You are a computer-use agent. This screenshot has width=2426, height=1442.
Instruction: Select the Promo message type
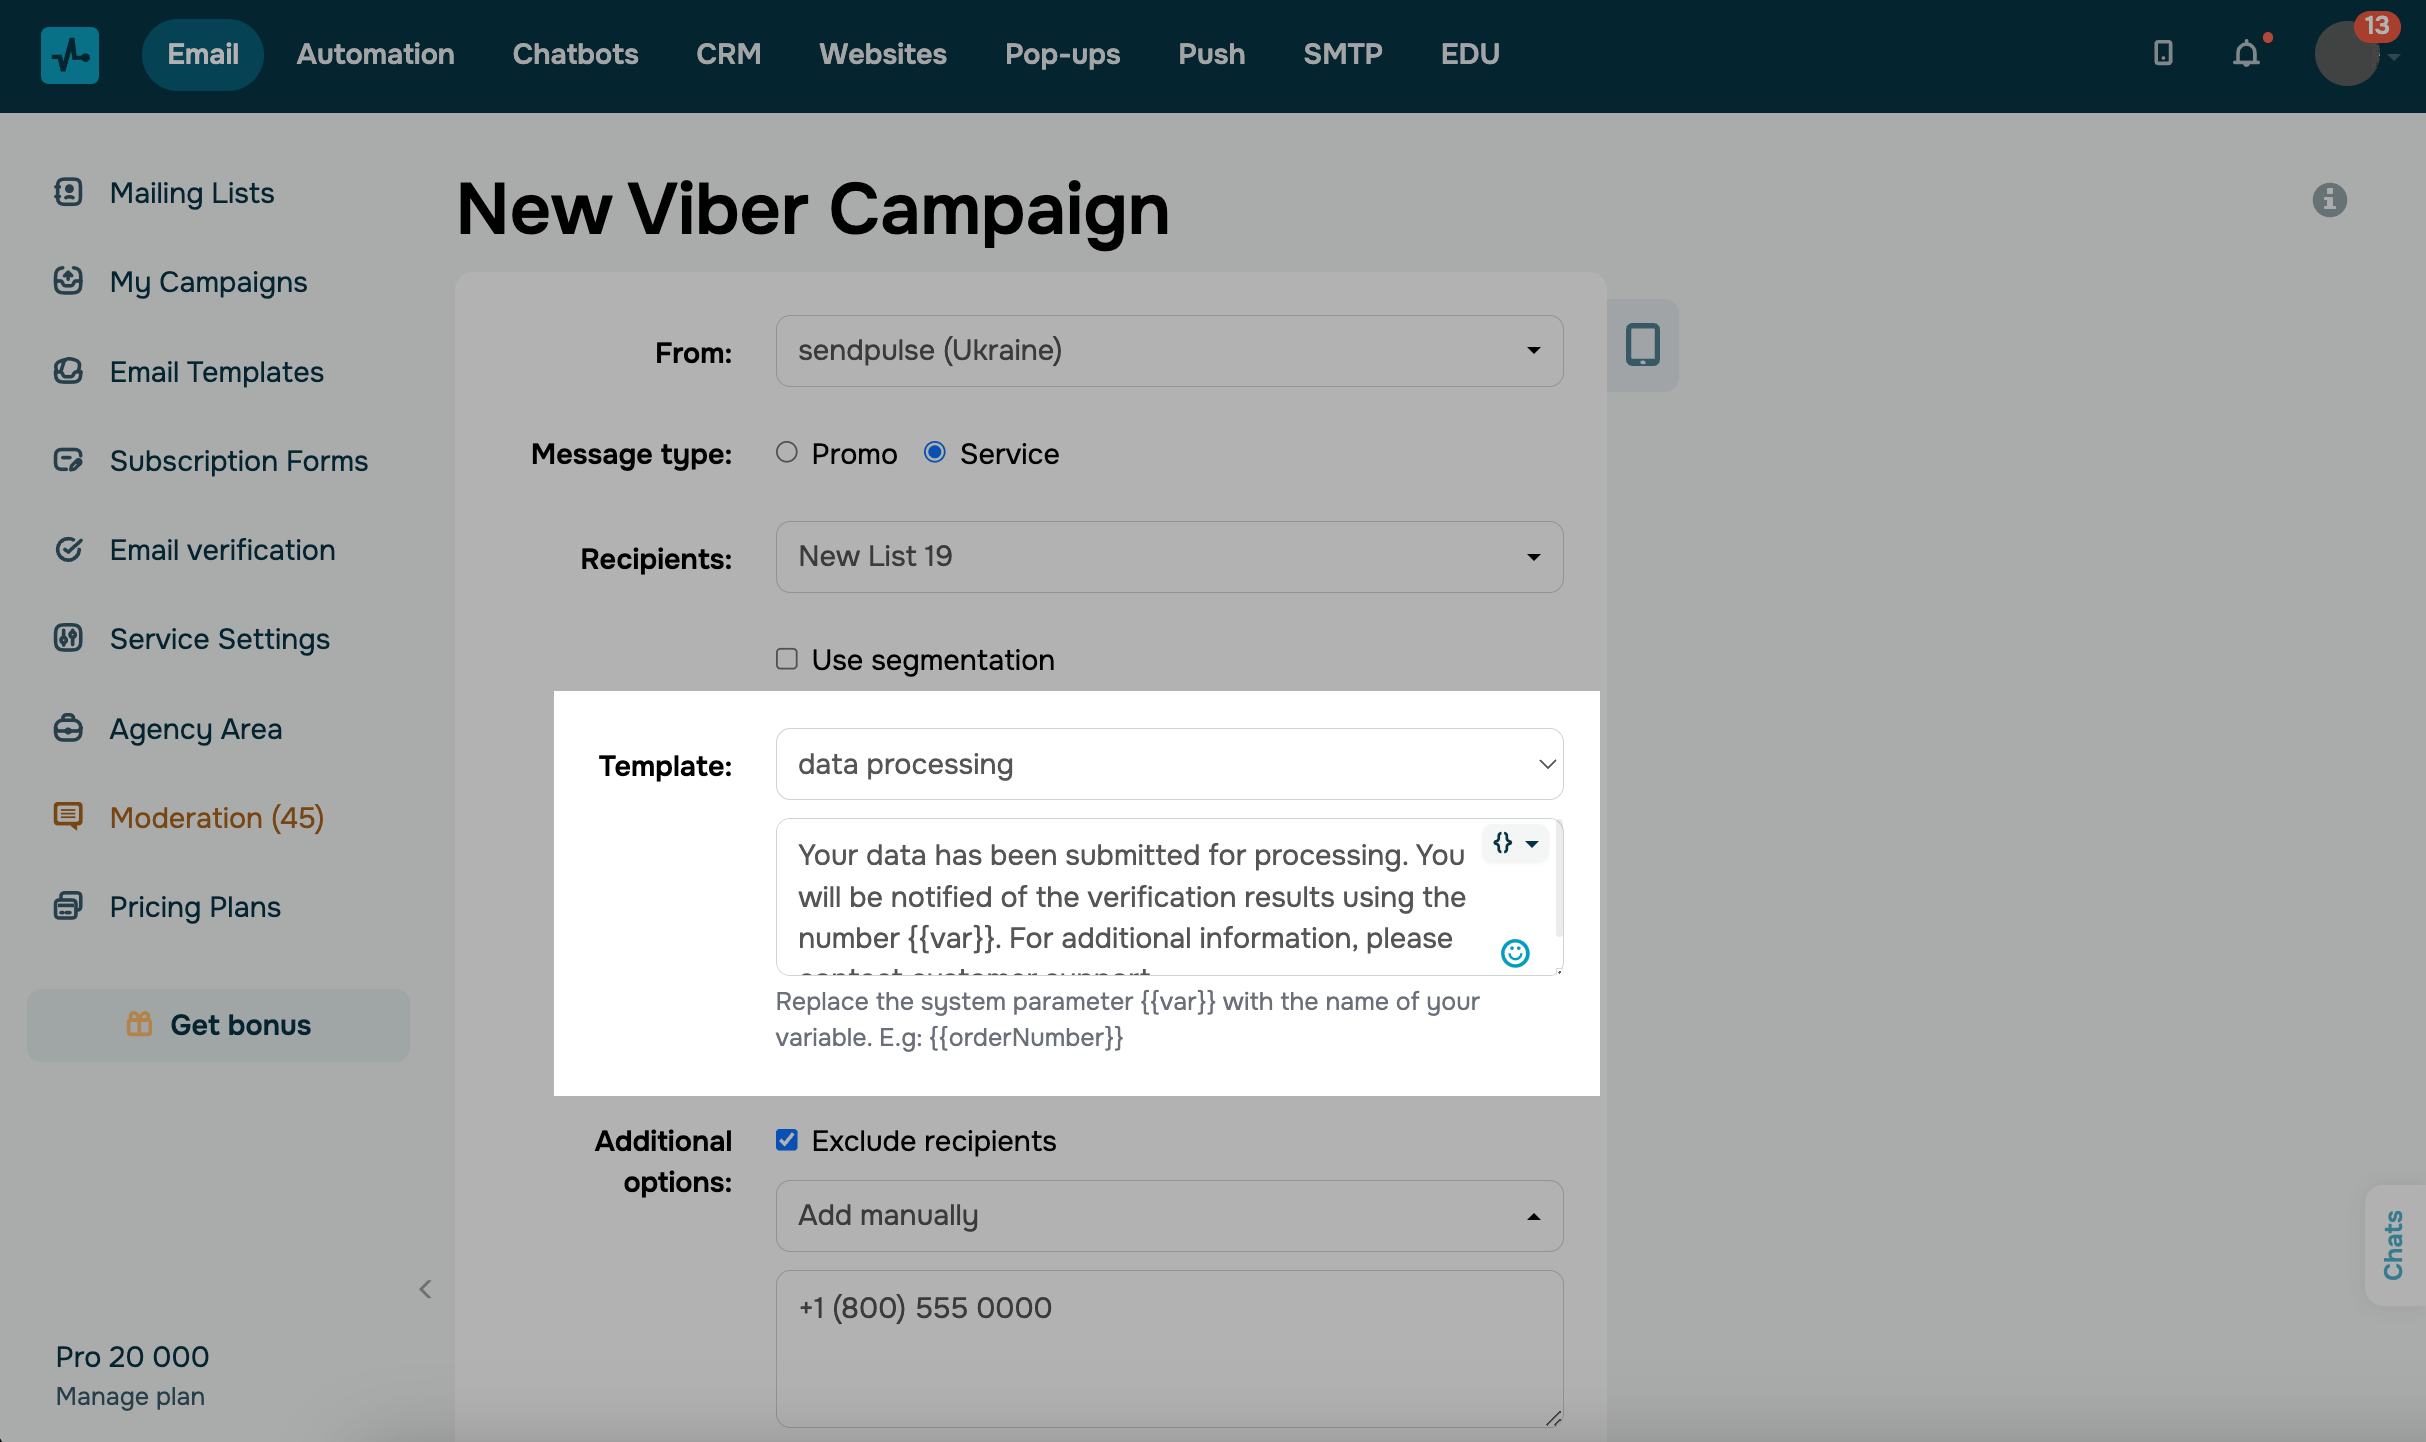pyautogui.click(x=787, y=453)
